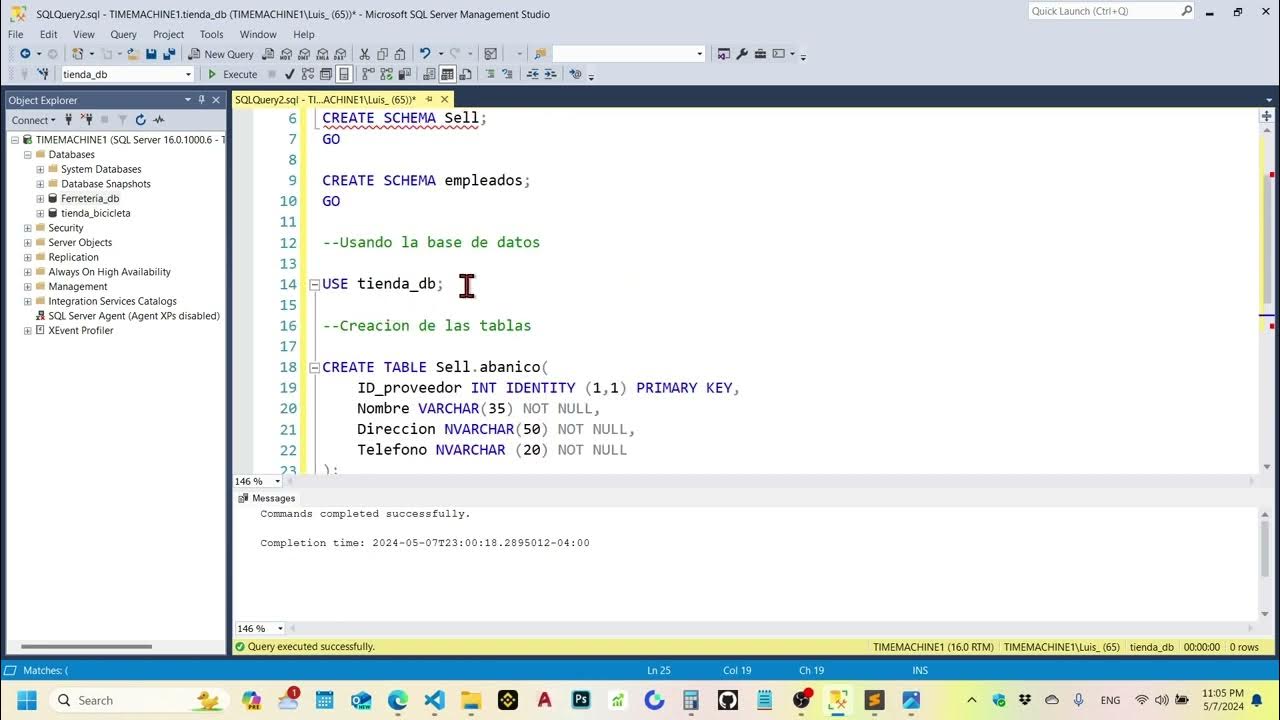Screen dimensions: 1280x720
Task: Click the Paste icon in toolbar
Action: coord(400,54)
